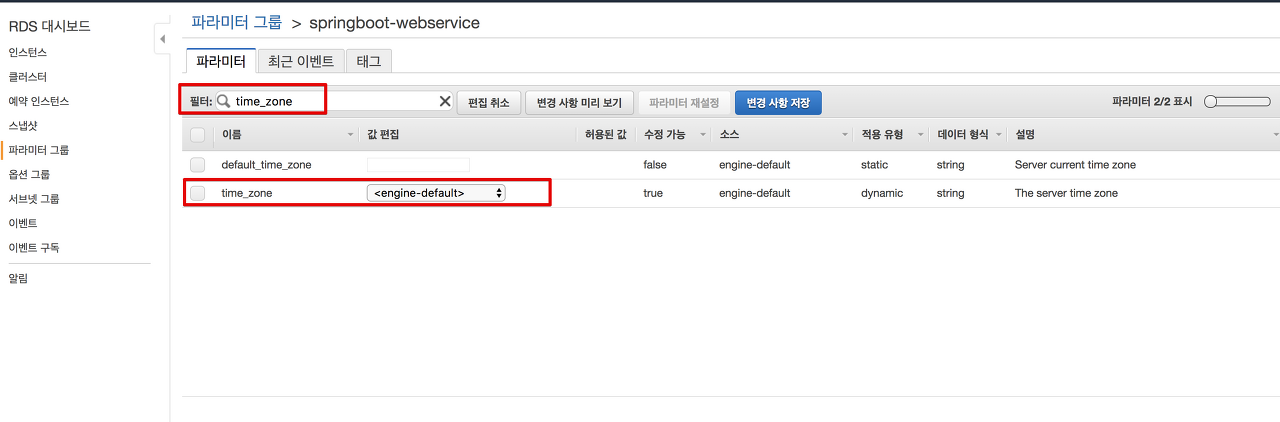Go to 옵션 그룹 in sidebar
Viewport: 1280px width, 422px height.
coord(29,174)
